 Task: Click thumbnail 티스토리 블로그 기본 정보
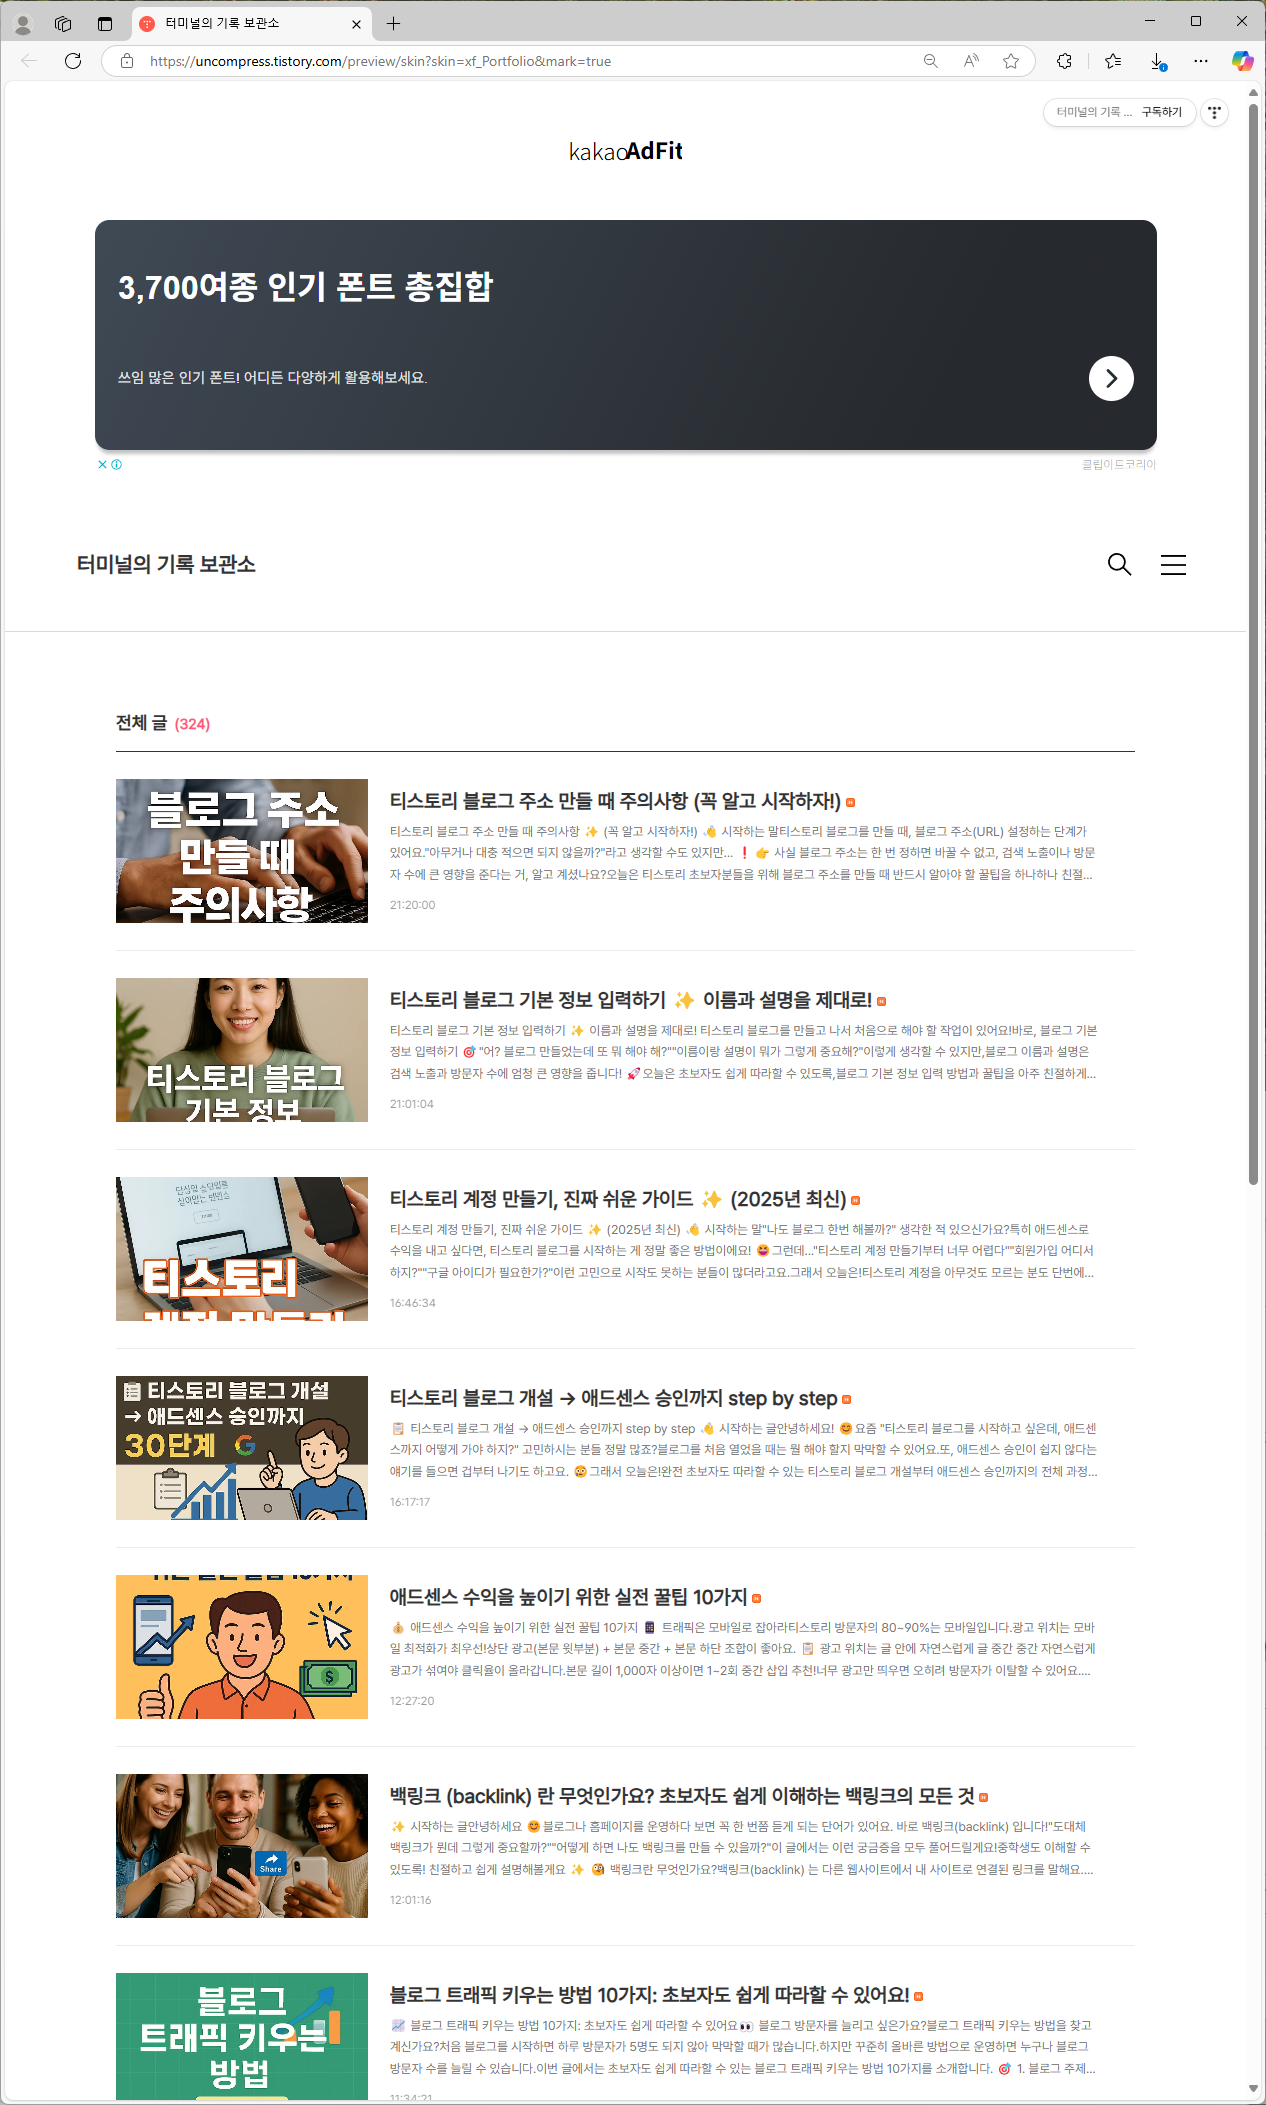pos(242,1050)
